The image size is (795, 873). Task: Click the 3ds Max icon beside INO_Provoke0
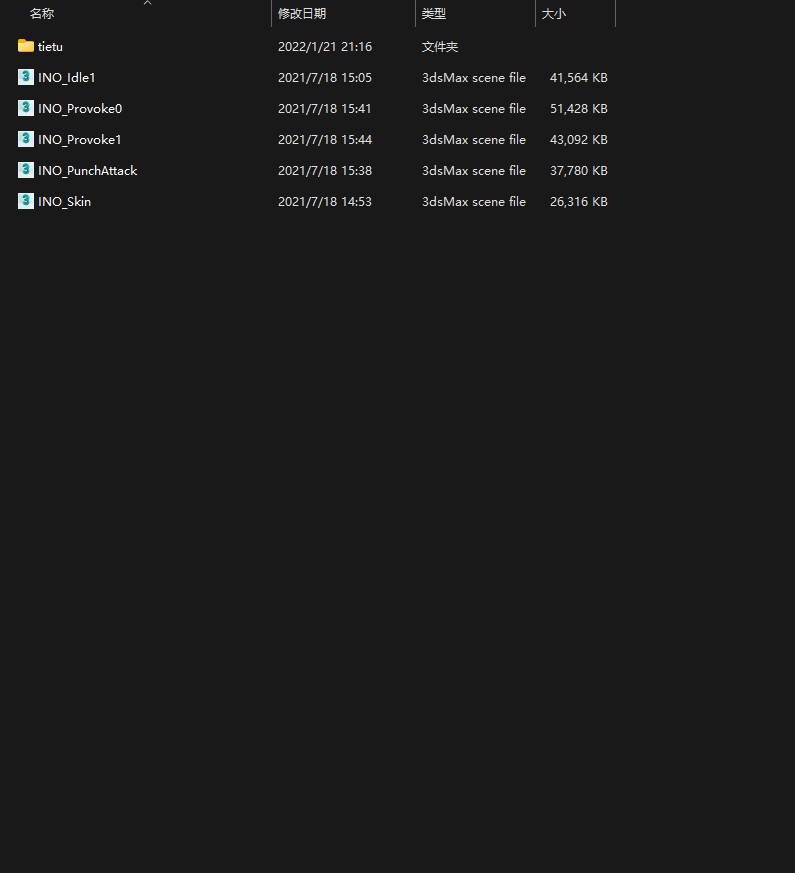point(26,108)
